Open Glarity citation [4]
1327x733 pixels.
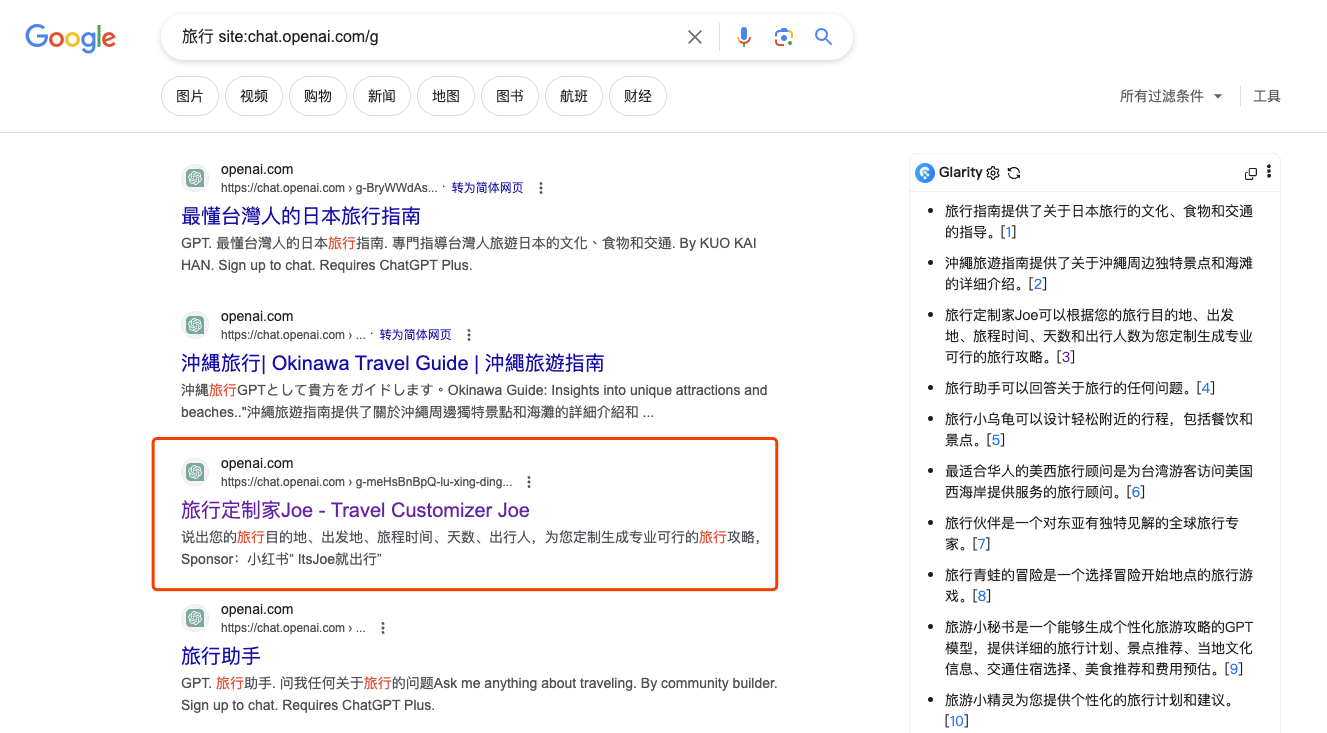point(1206,388)
